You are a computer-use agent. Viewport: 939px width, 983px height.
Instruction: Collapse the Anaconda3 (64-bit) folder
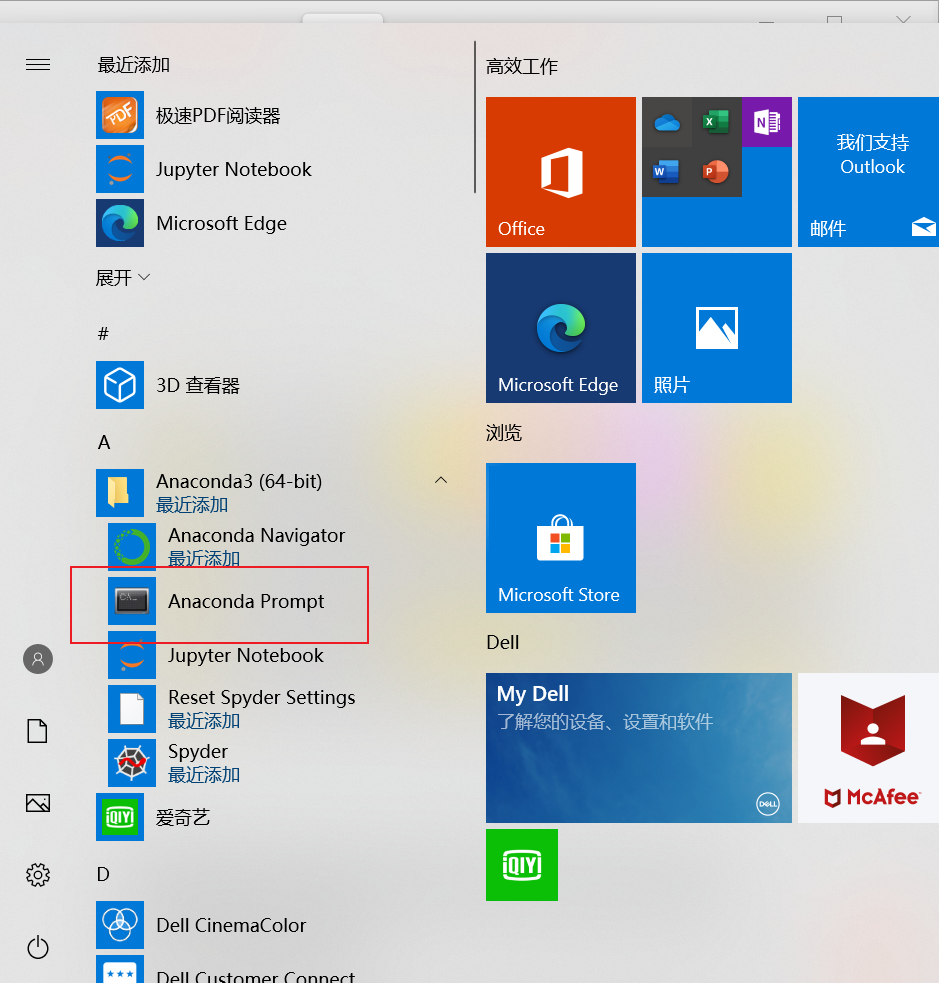(x=273, y=493)
